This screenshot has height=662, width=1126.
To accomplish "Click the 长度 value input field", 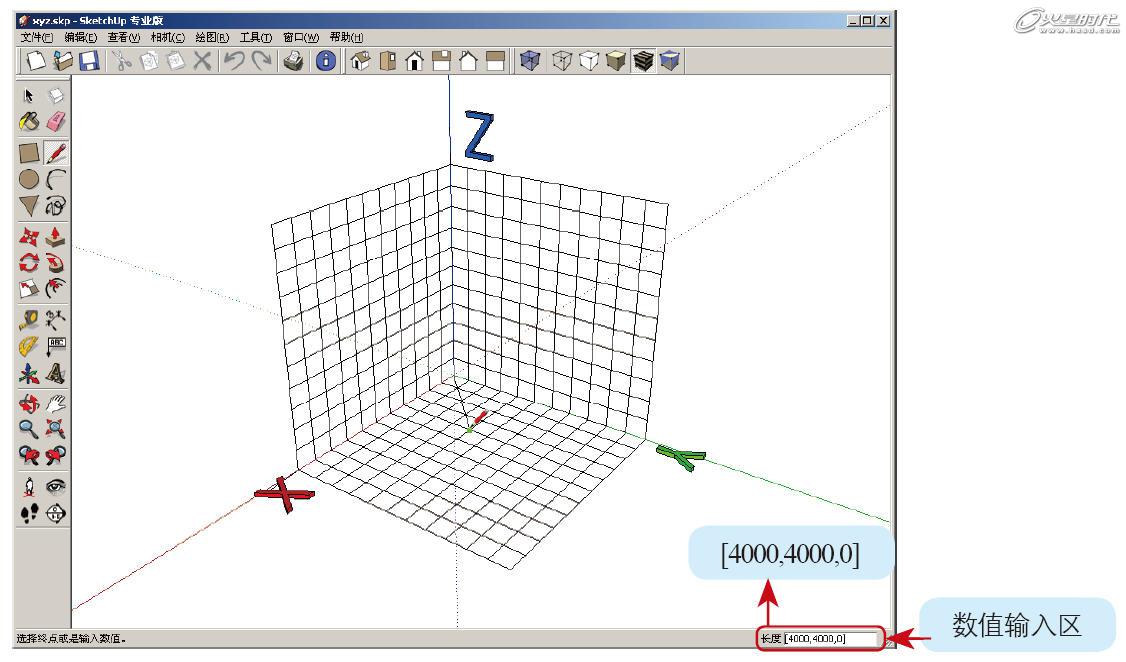I will [x=831, y=638].
